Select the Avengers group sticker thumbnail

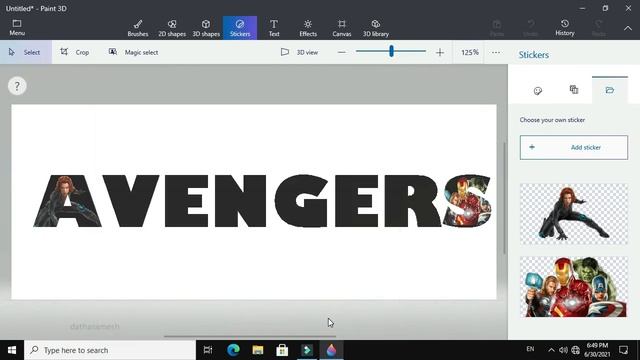[574, 287]
